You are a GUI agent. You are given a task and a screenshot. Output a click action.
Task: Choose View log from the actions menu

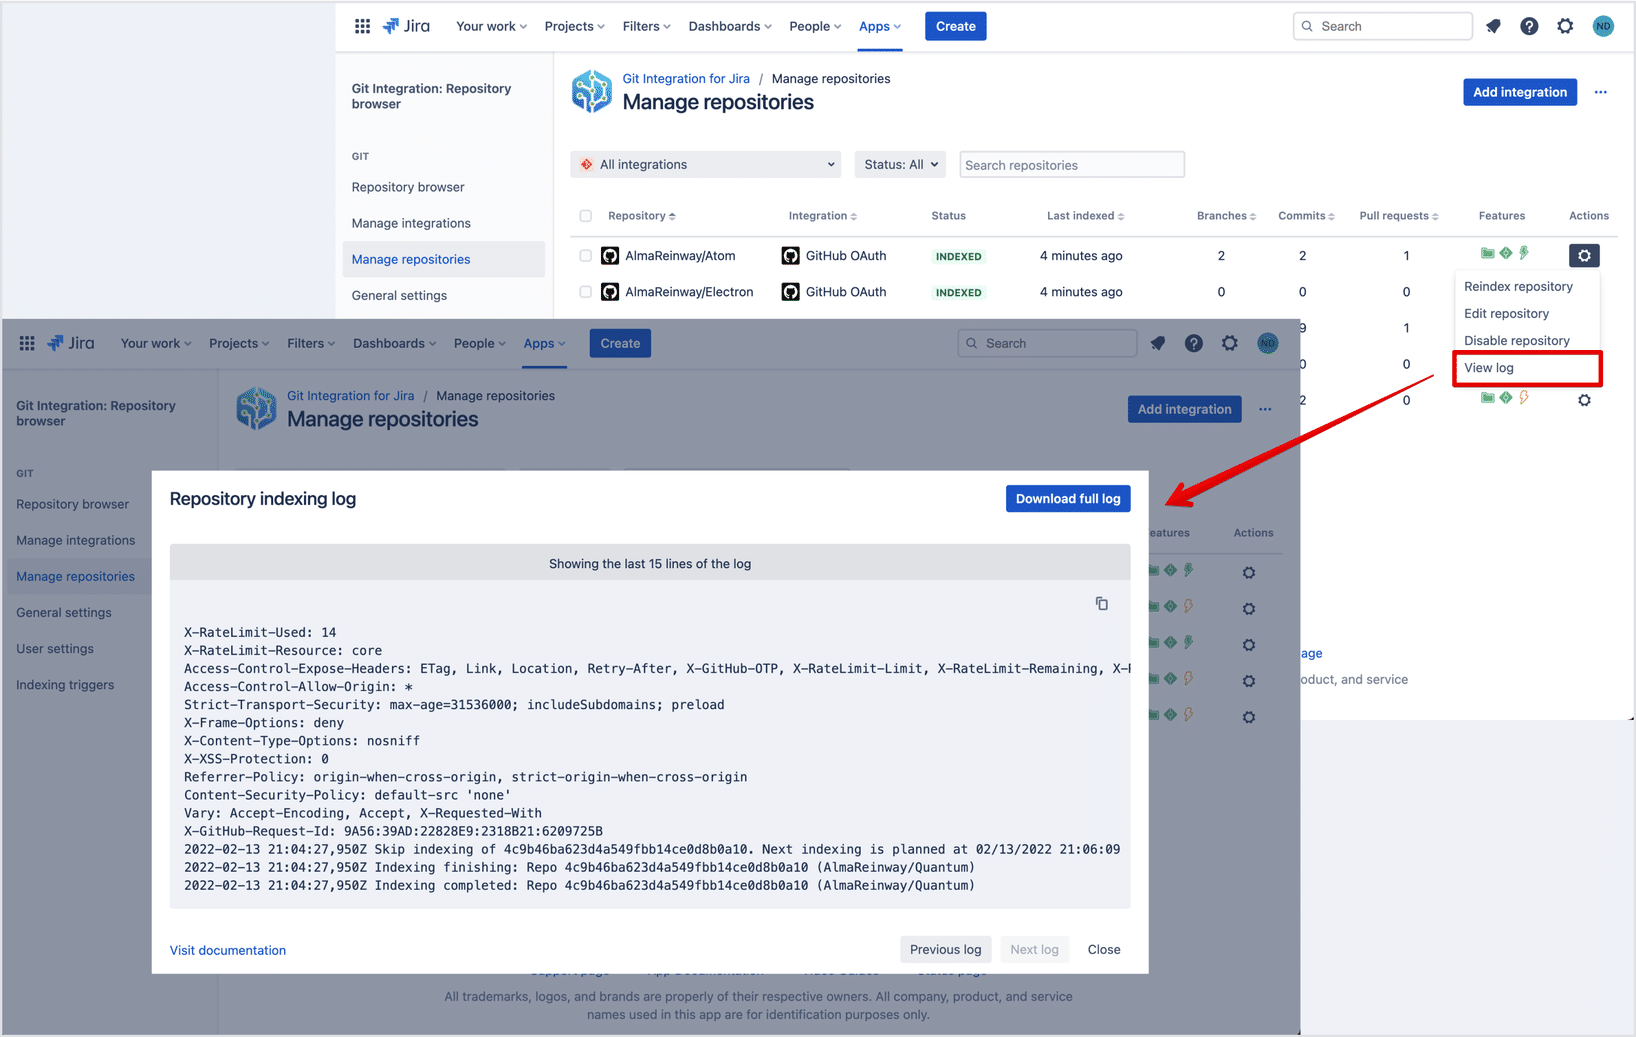[1489, 368]
